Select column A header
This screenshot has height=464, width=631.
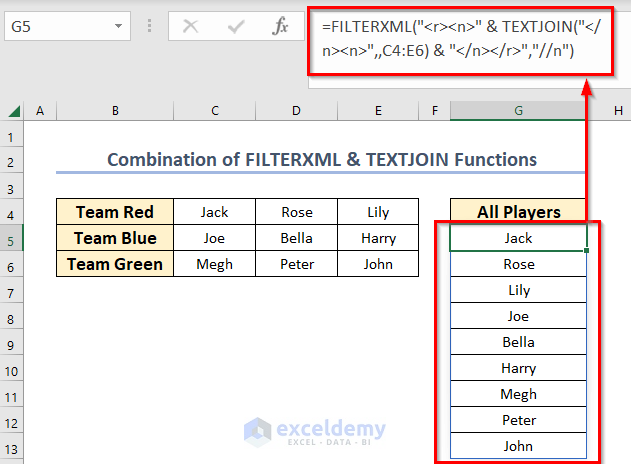coord(40,111)
